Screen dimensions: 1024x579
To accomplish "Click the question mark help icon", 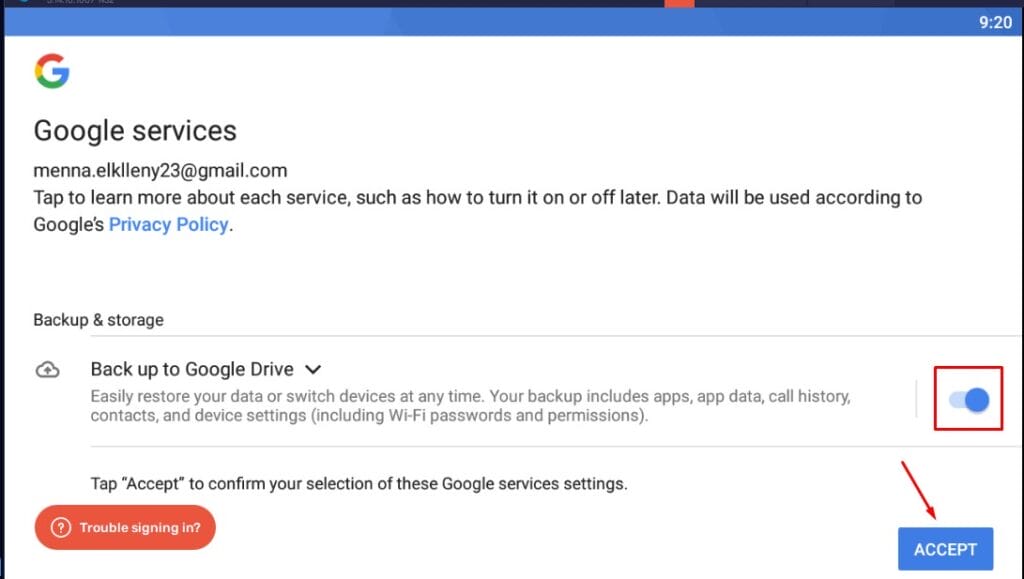I will click(61, 527).
